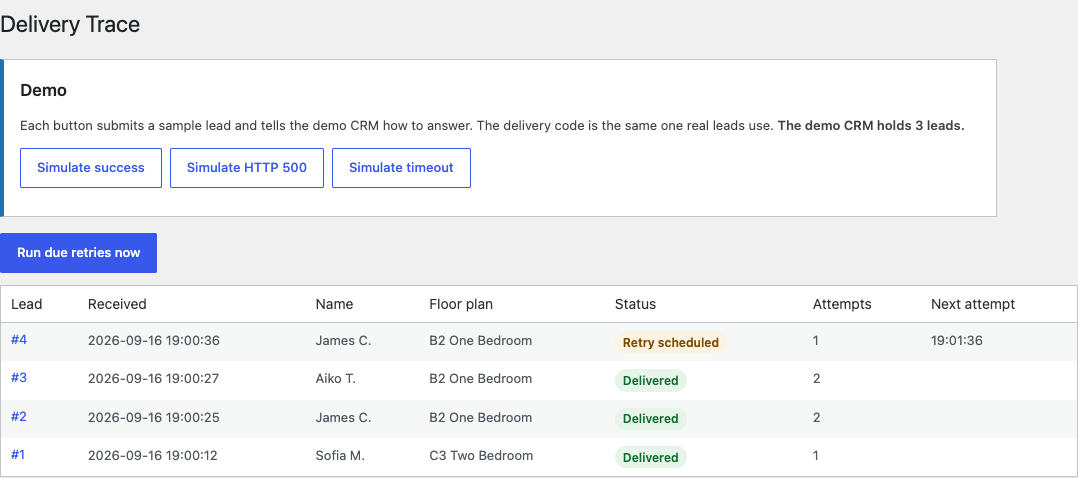Select name James C. in lead #4 row
Screen dimensions: 1078x478
344,340
